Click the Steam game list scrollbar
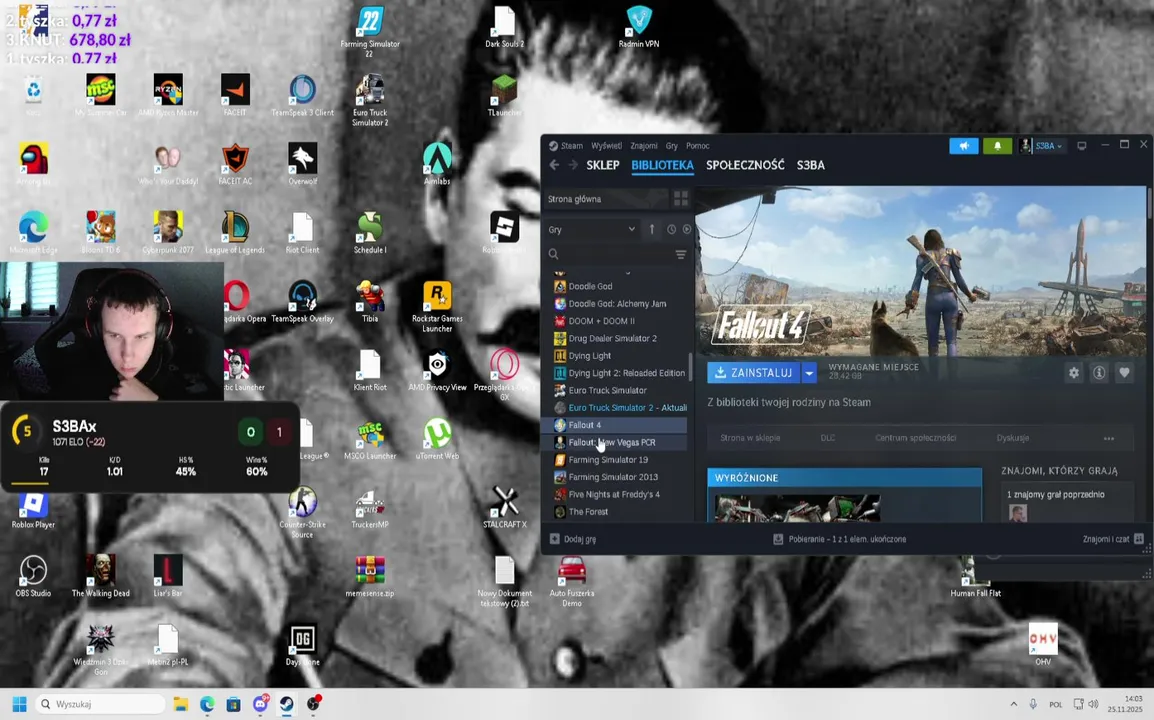The height and width of the screenshot is (720, 1154). [690, 366]
